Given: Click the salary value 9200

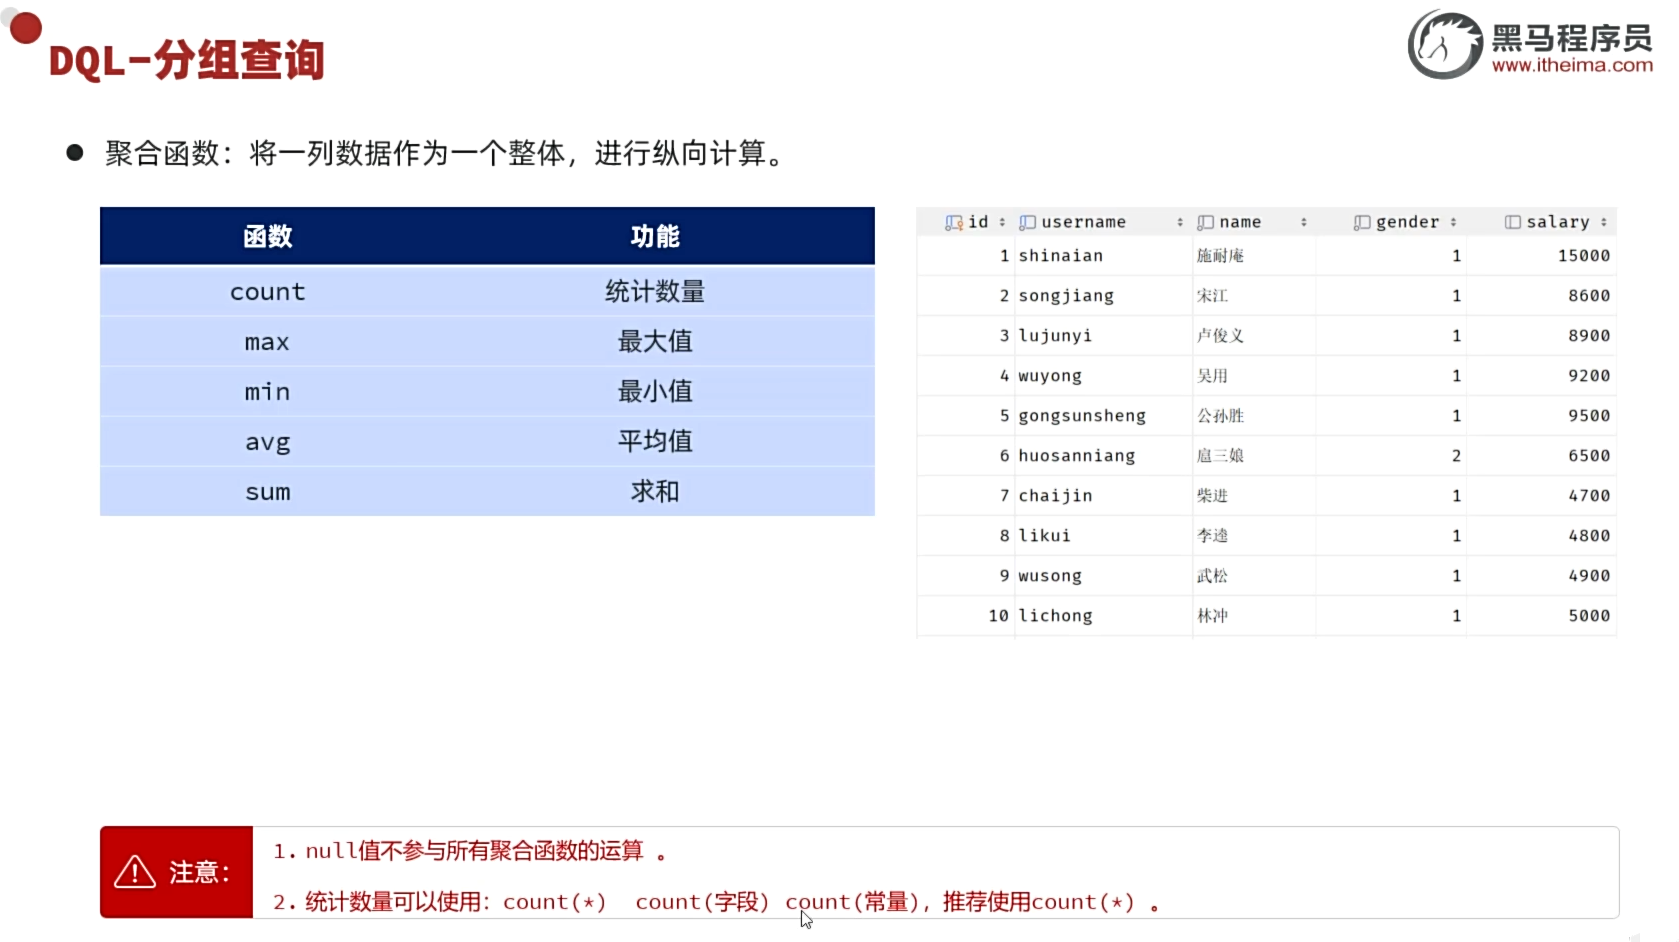Looking at the screenshot, I should pos(1589,376).
